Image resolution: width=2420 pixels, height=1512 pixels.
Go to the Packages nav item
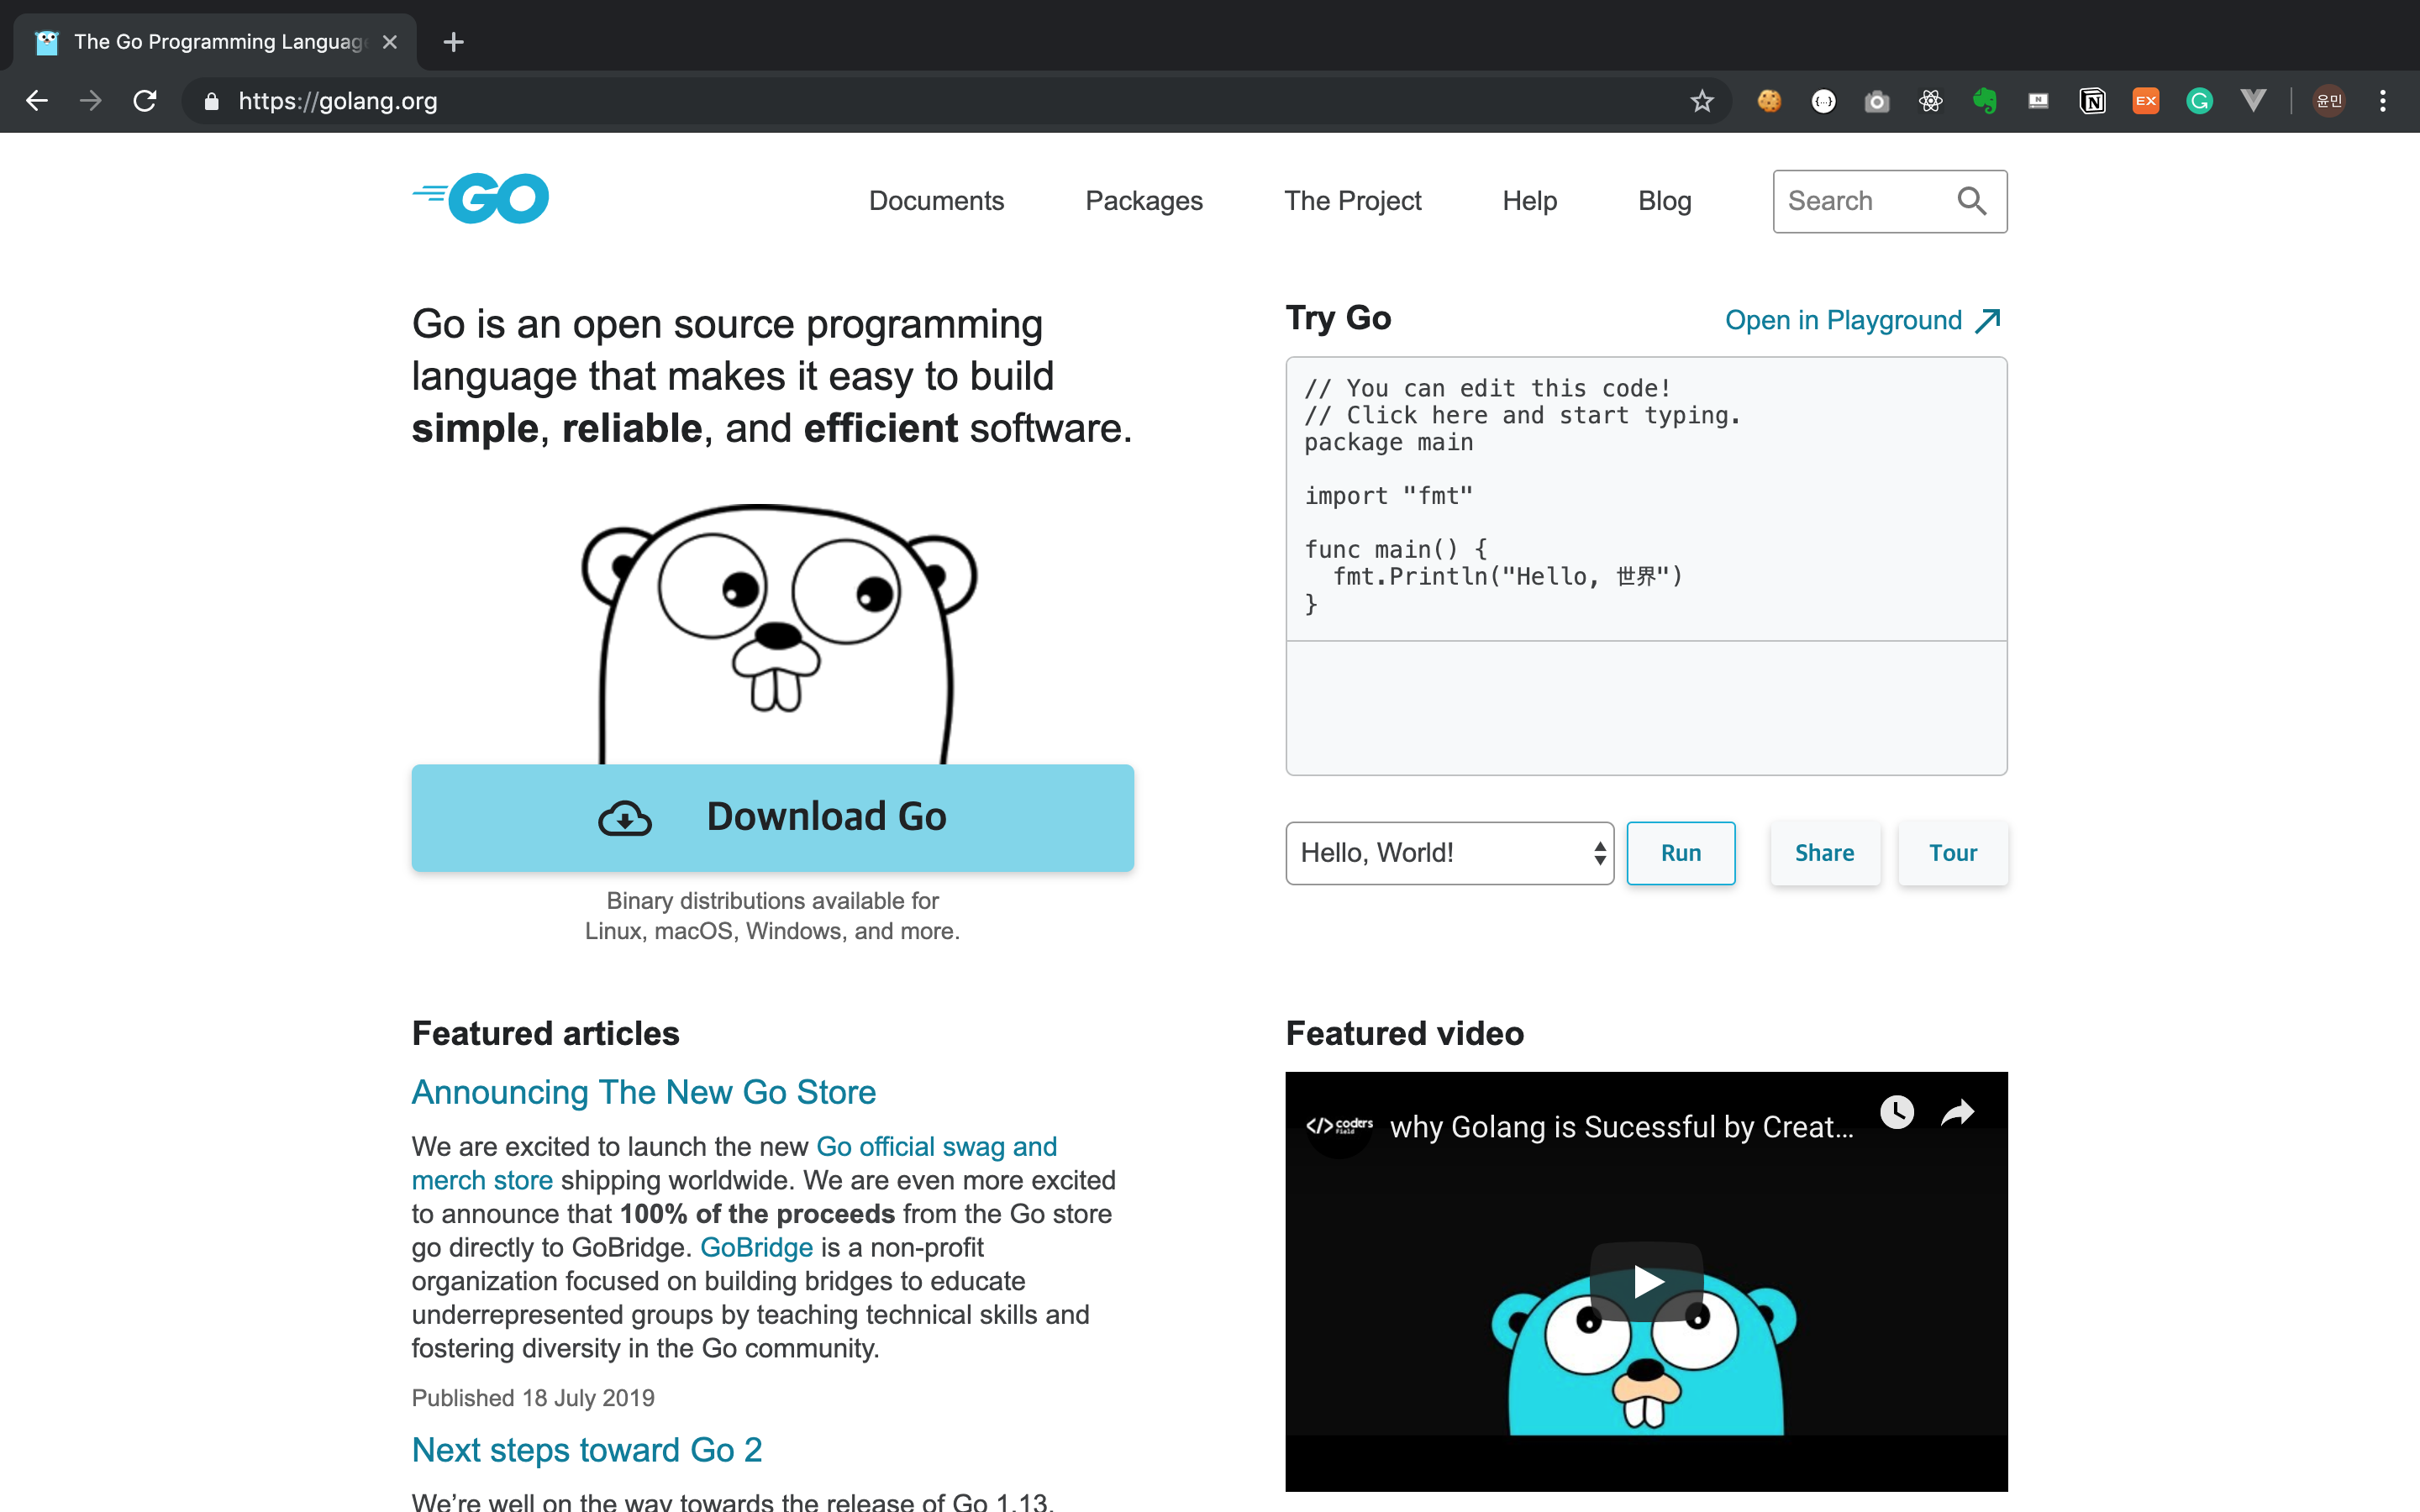click(x=1144, y=201)
